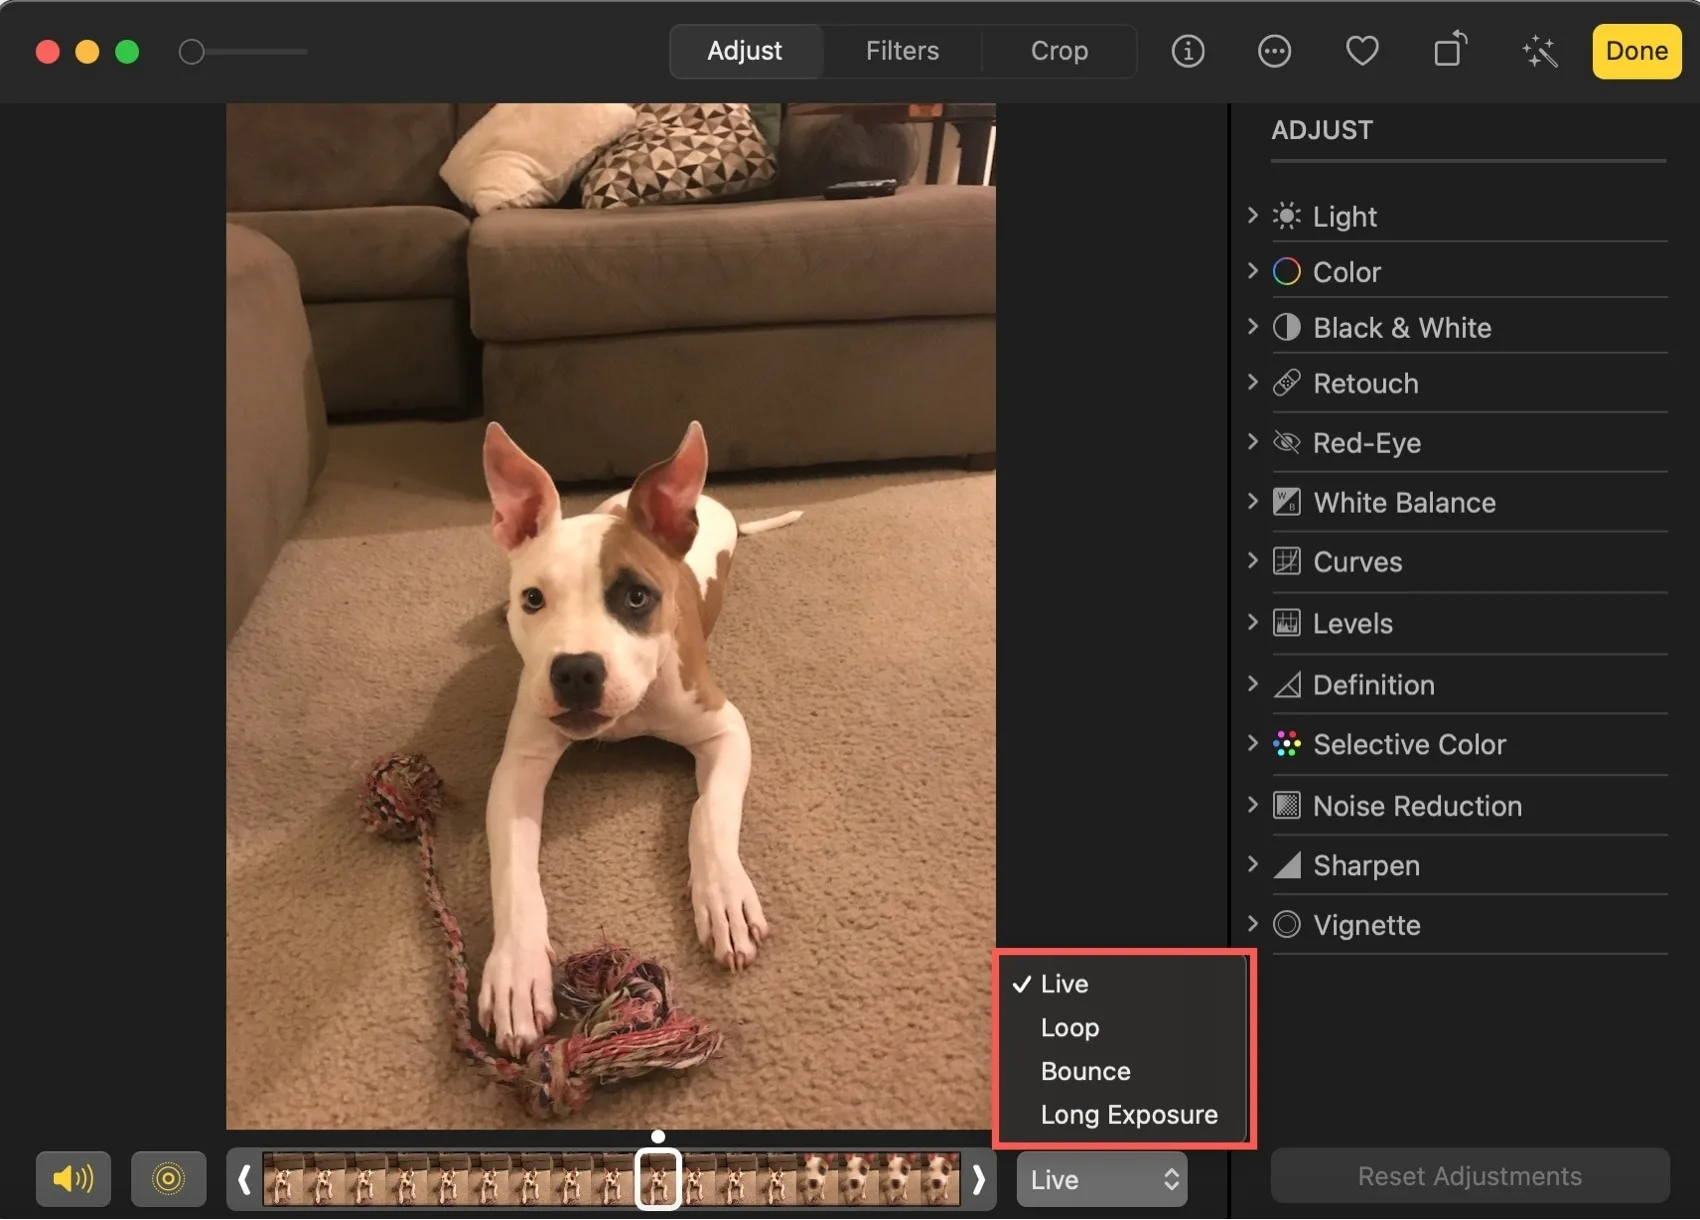Screen dimensions: 1700x1220
Task: Click the Color ring icon
Action: [x=1286, y=272]
